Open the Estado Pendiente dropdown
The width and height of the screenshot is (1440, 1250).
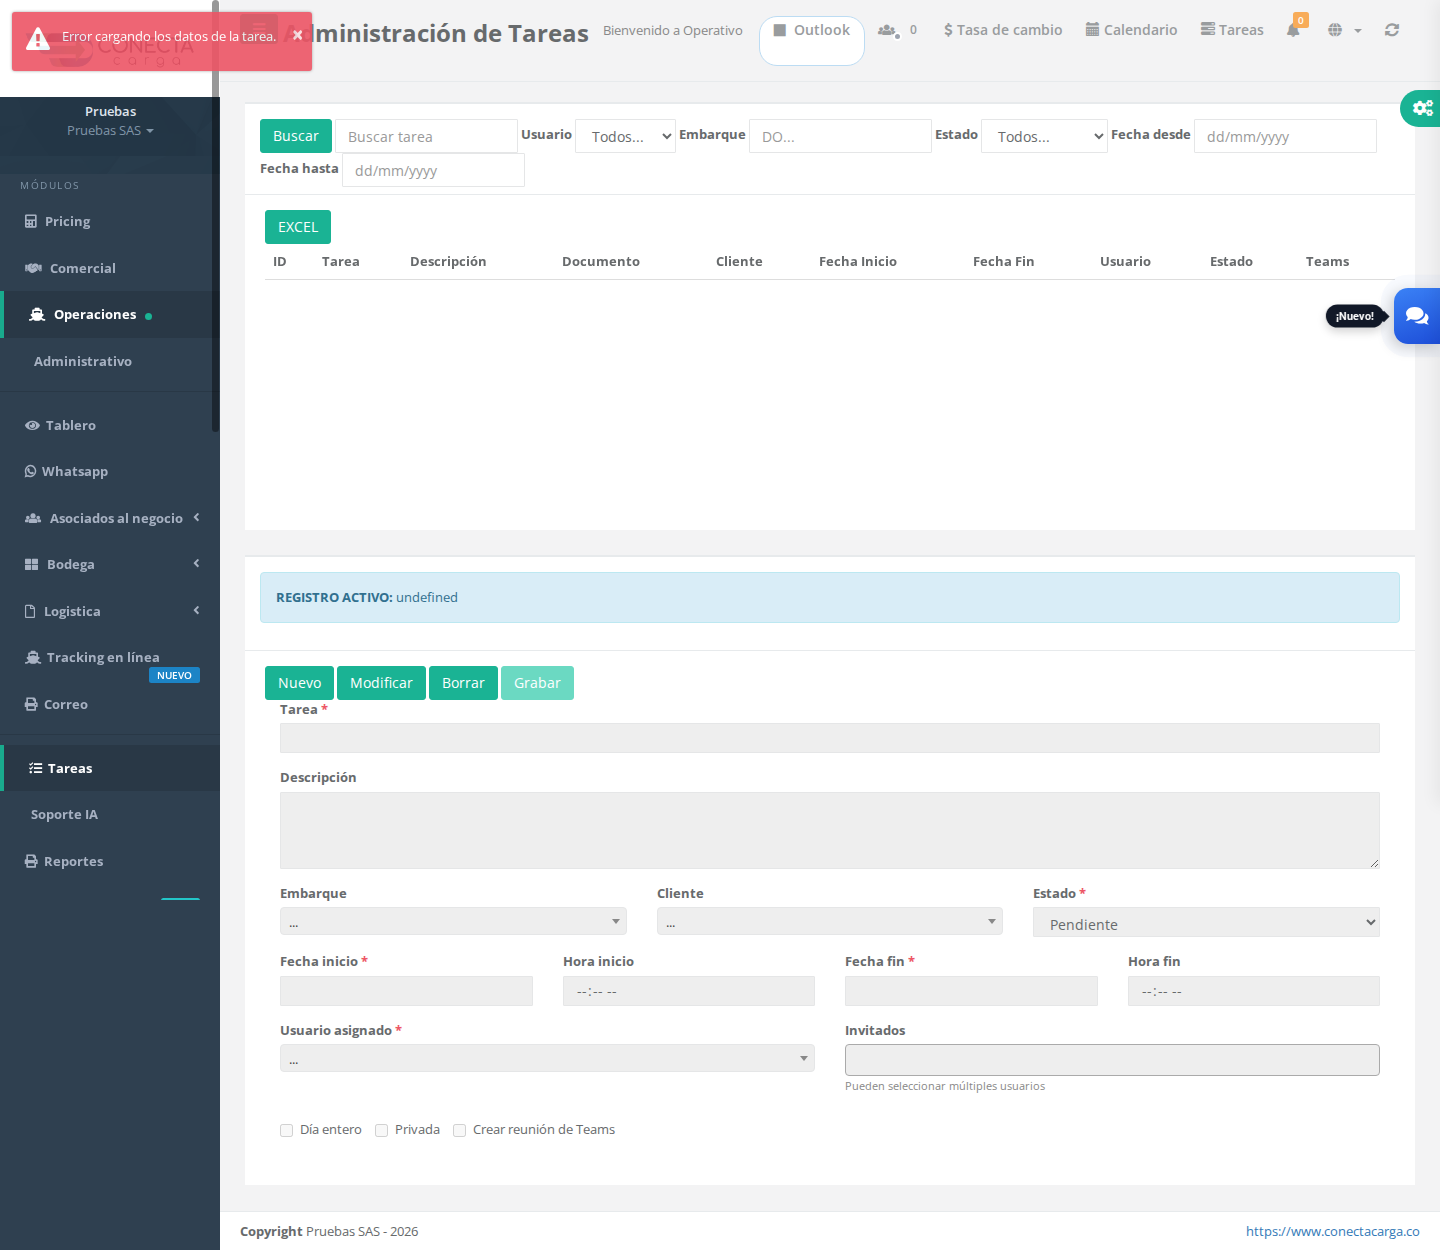[1206, 922]
